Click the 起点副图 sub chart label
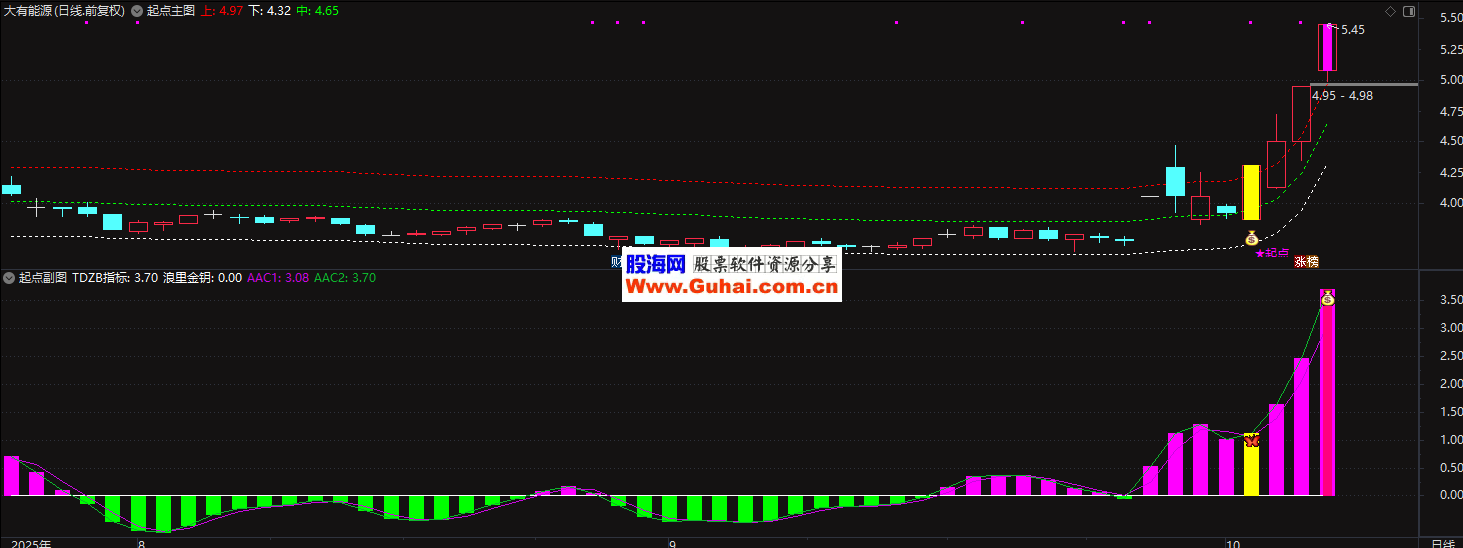The width and height of the screenshot is (1463, 548). pos(43,278)
